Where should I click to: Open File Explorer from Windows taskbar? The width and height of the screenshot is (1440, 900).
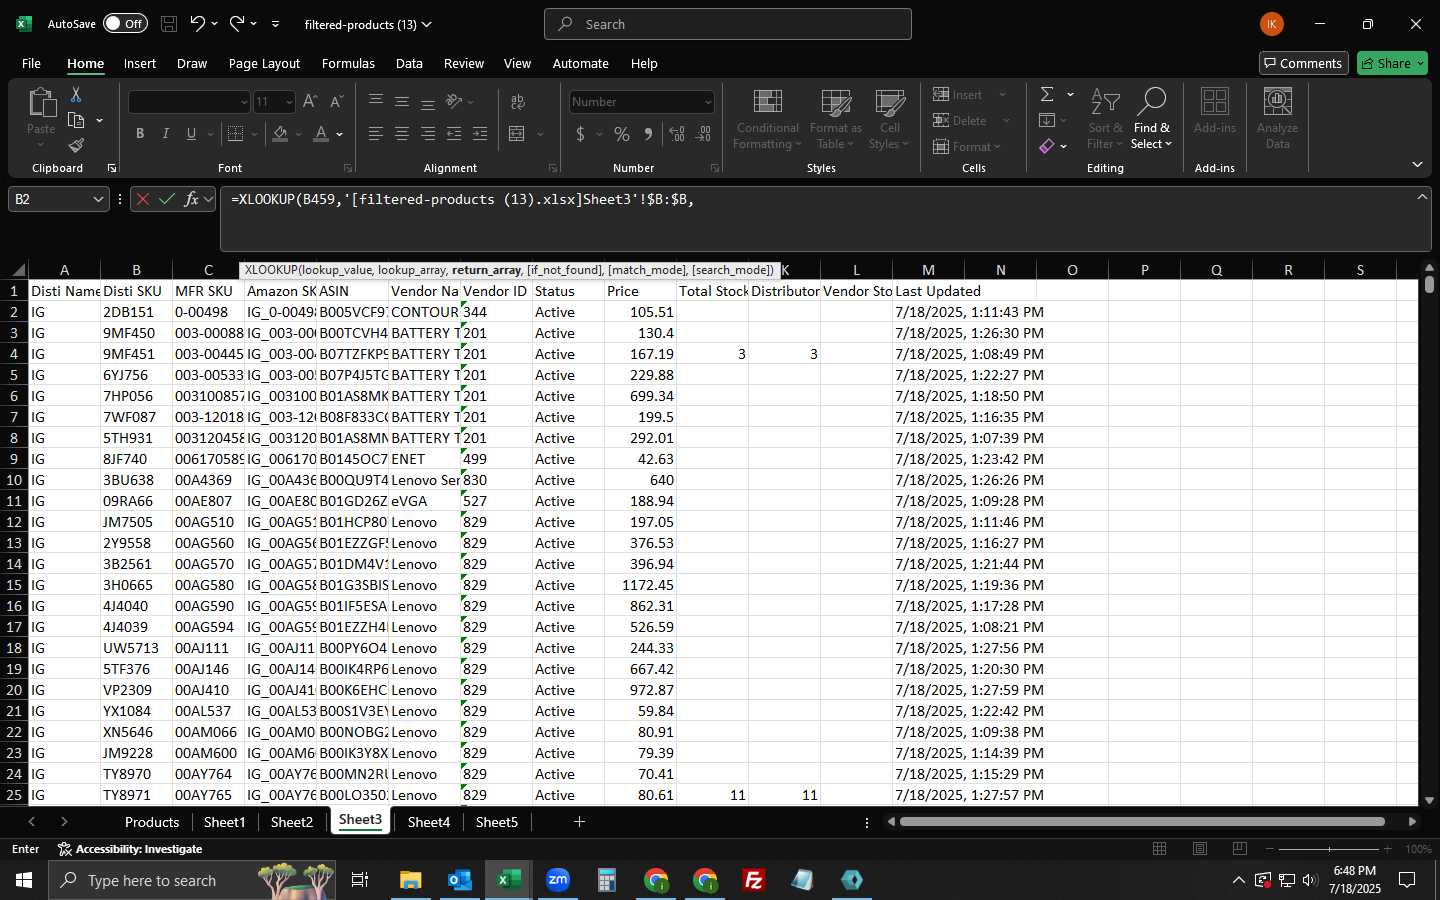410,880
